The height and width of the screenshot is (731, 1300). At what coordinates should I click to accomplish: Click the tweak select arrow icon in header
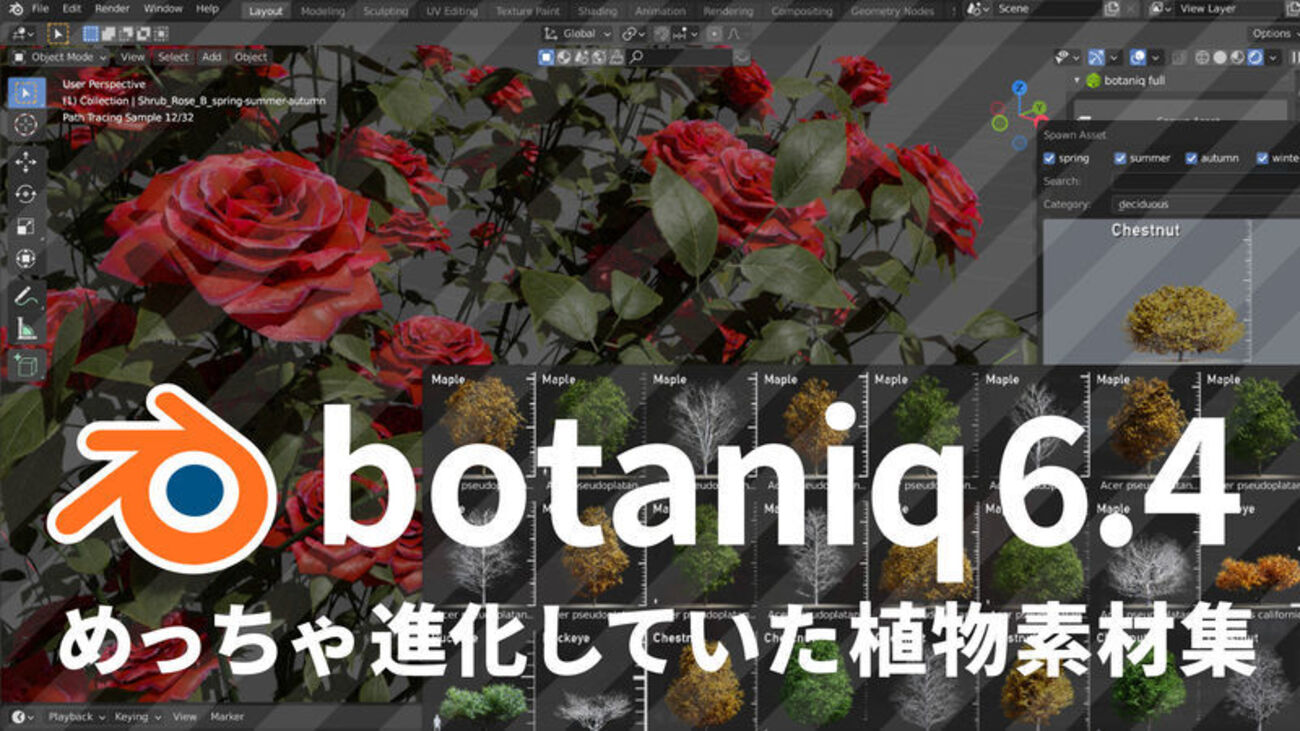(x=58, y=33)
